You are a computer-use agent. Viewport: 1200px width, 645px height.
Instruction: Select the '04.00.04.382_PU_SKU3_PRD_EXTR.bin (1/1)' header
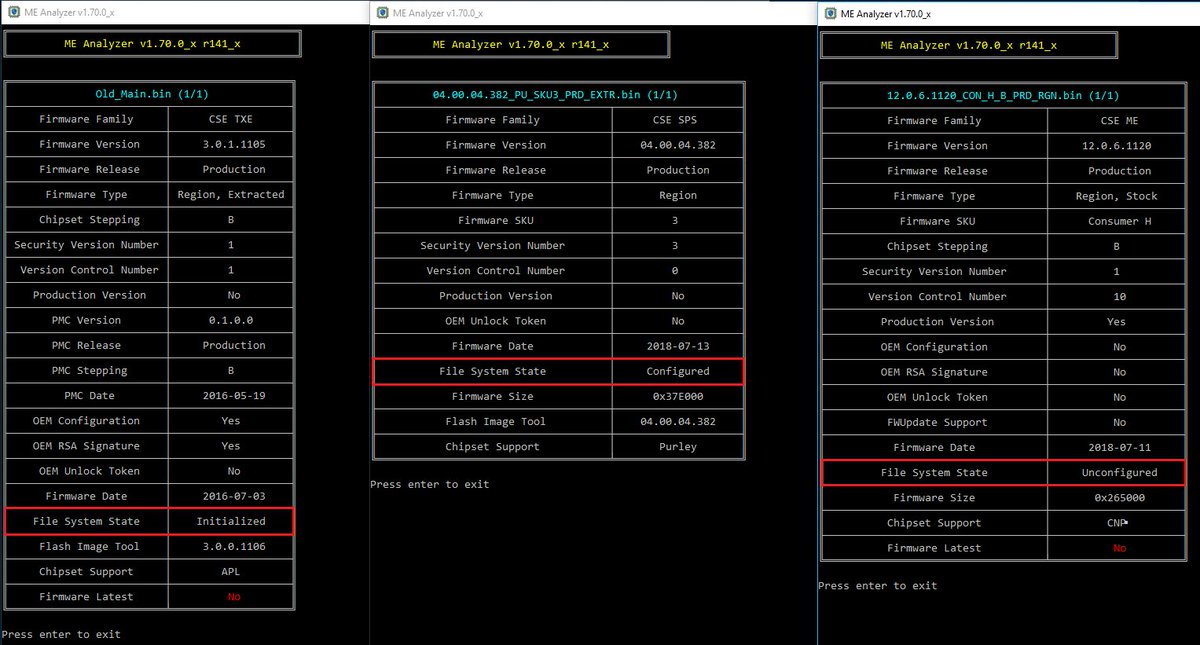click(555, 95)
